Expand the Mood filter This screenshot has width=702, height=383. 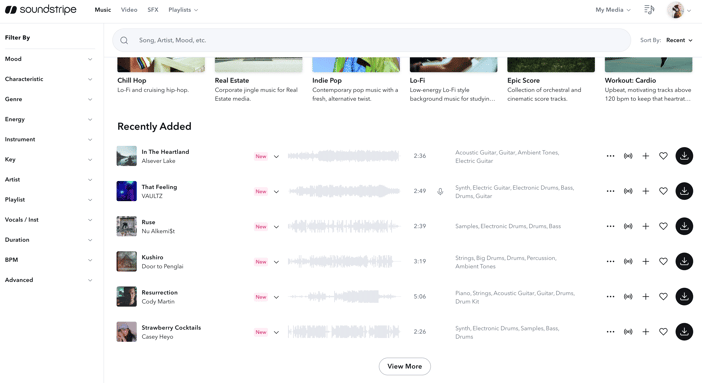coord(48,59)
